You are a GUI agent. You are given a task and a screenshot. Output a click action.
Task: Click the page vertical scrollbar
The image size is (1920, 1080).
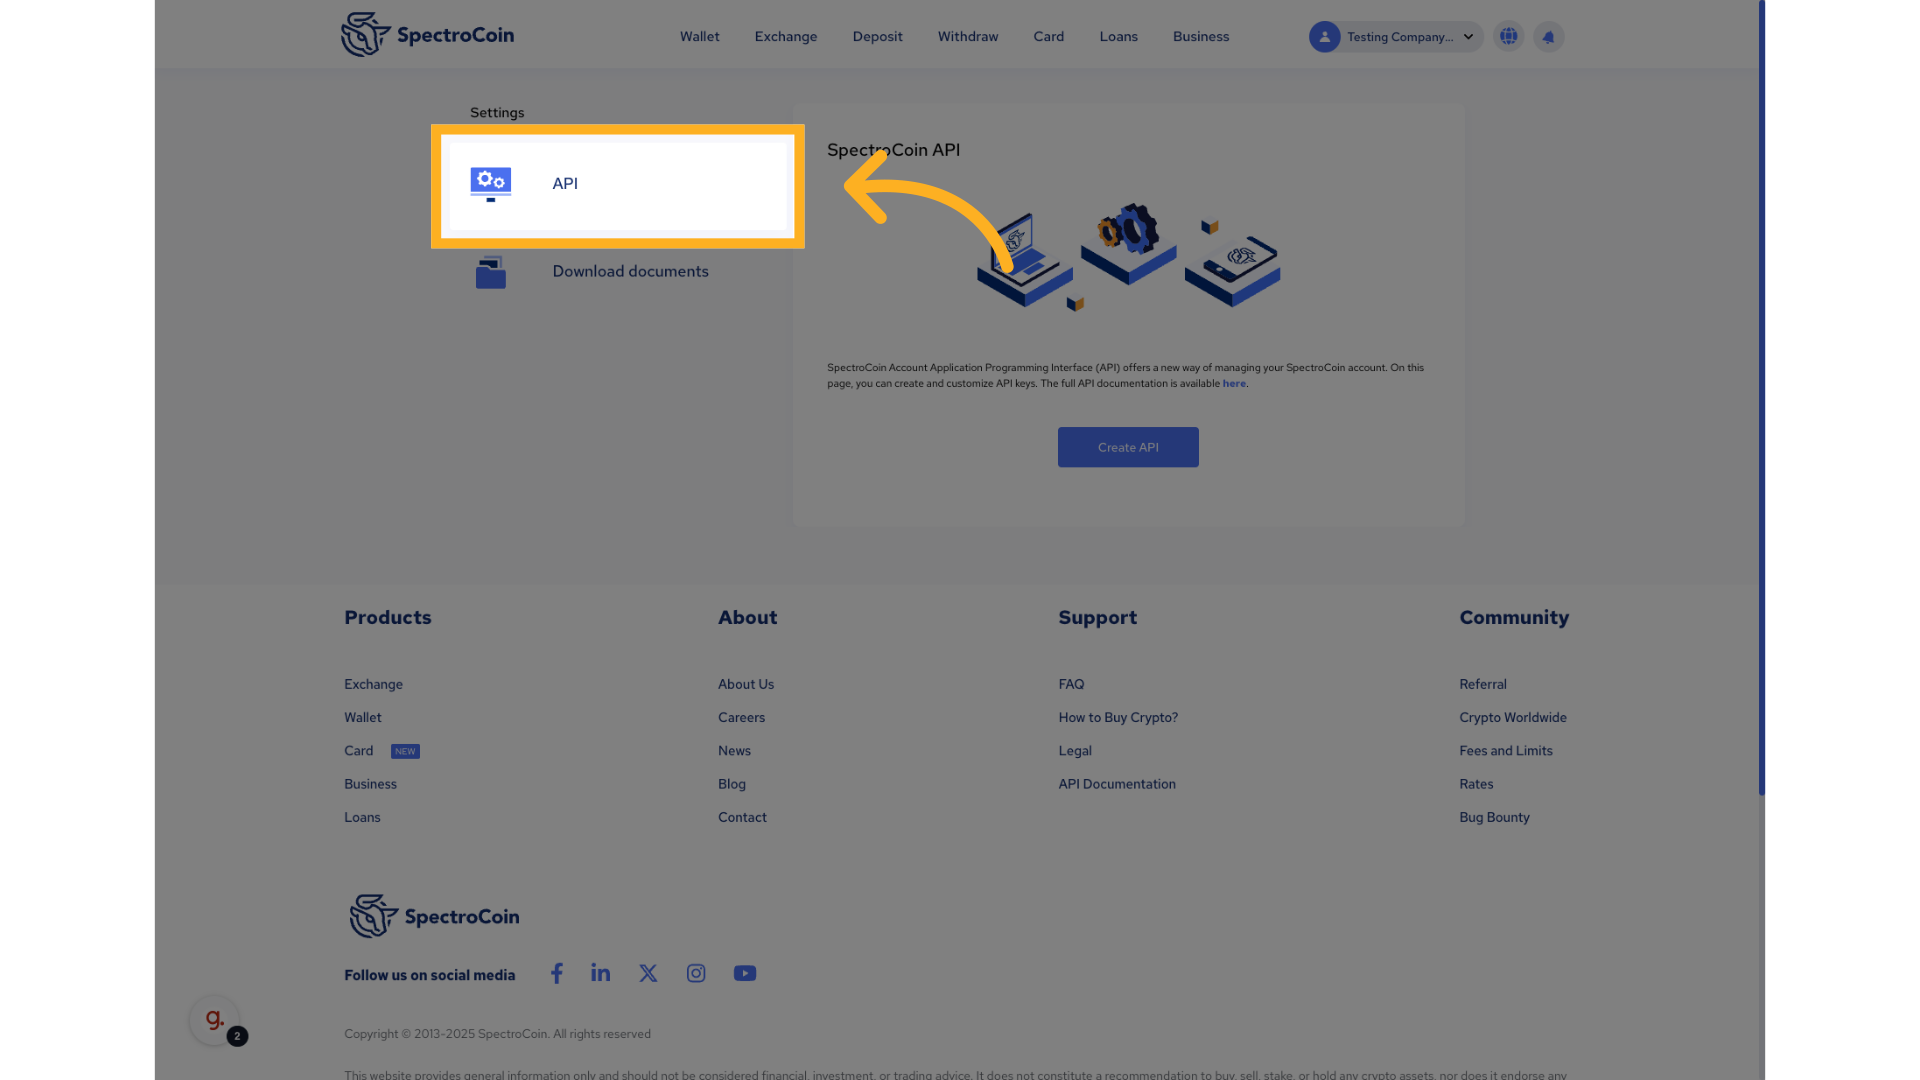pos(1762,400)
